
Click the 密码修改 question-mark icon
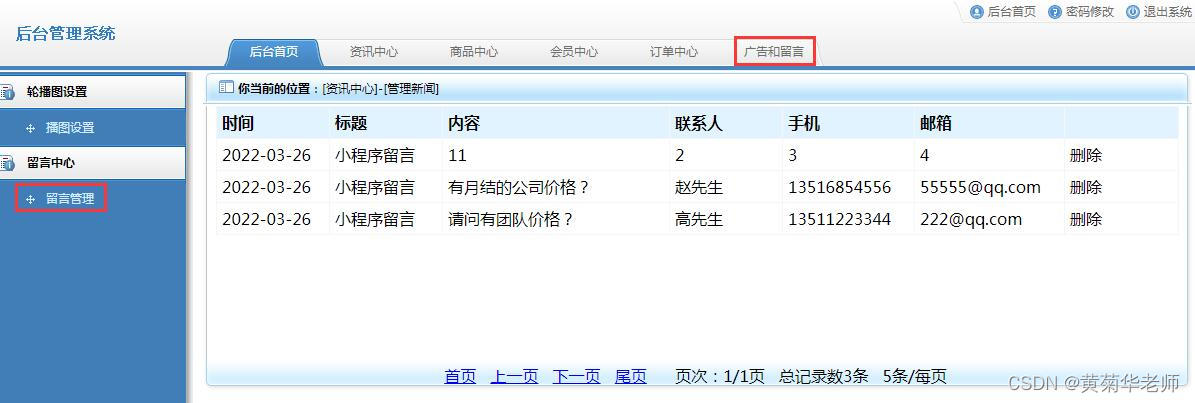point(1055,11)
